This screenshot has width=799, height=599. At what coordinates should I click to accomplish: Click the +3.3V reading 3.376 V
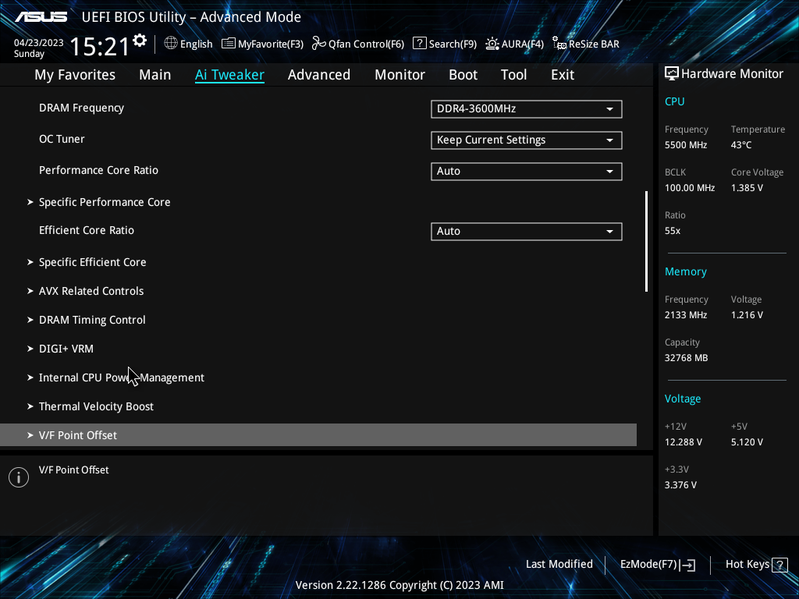point(681,485)
